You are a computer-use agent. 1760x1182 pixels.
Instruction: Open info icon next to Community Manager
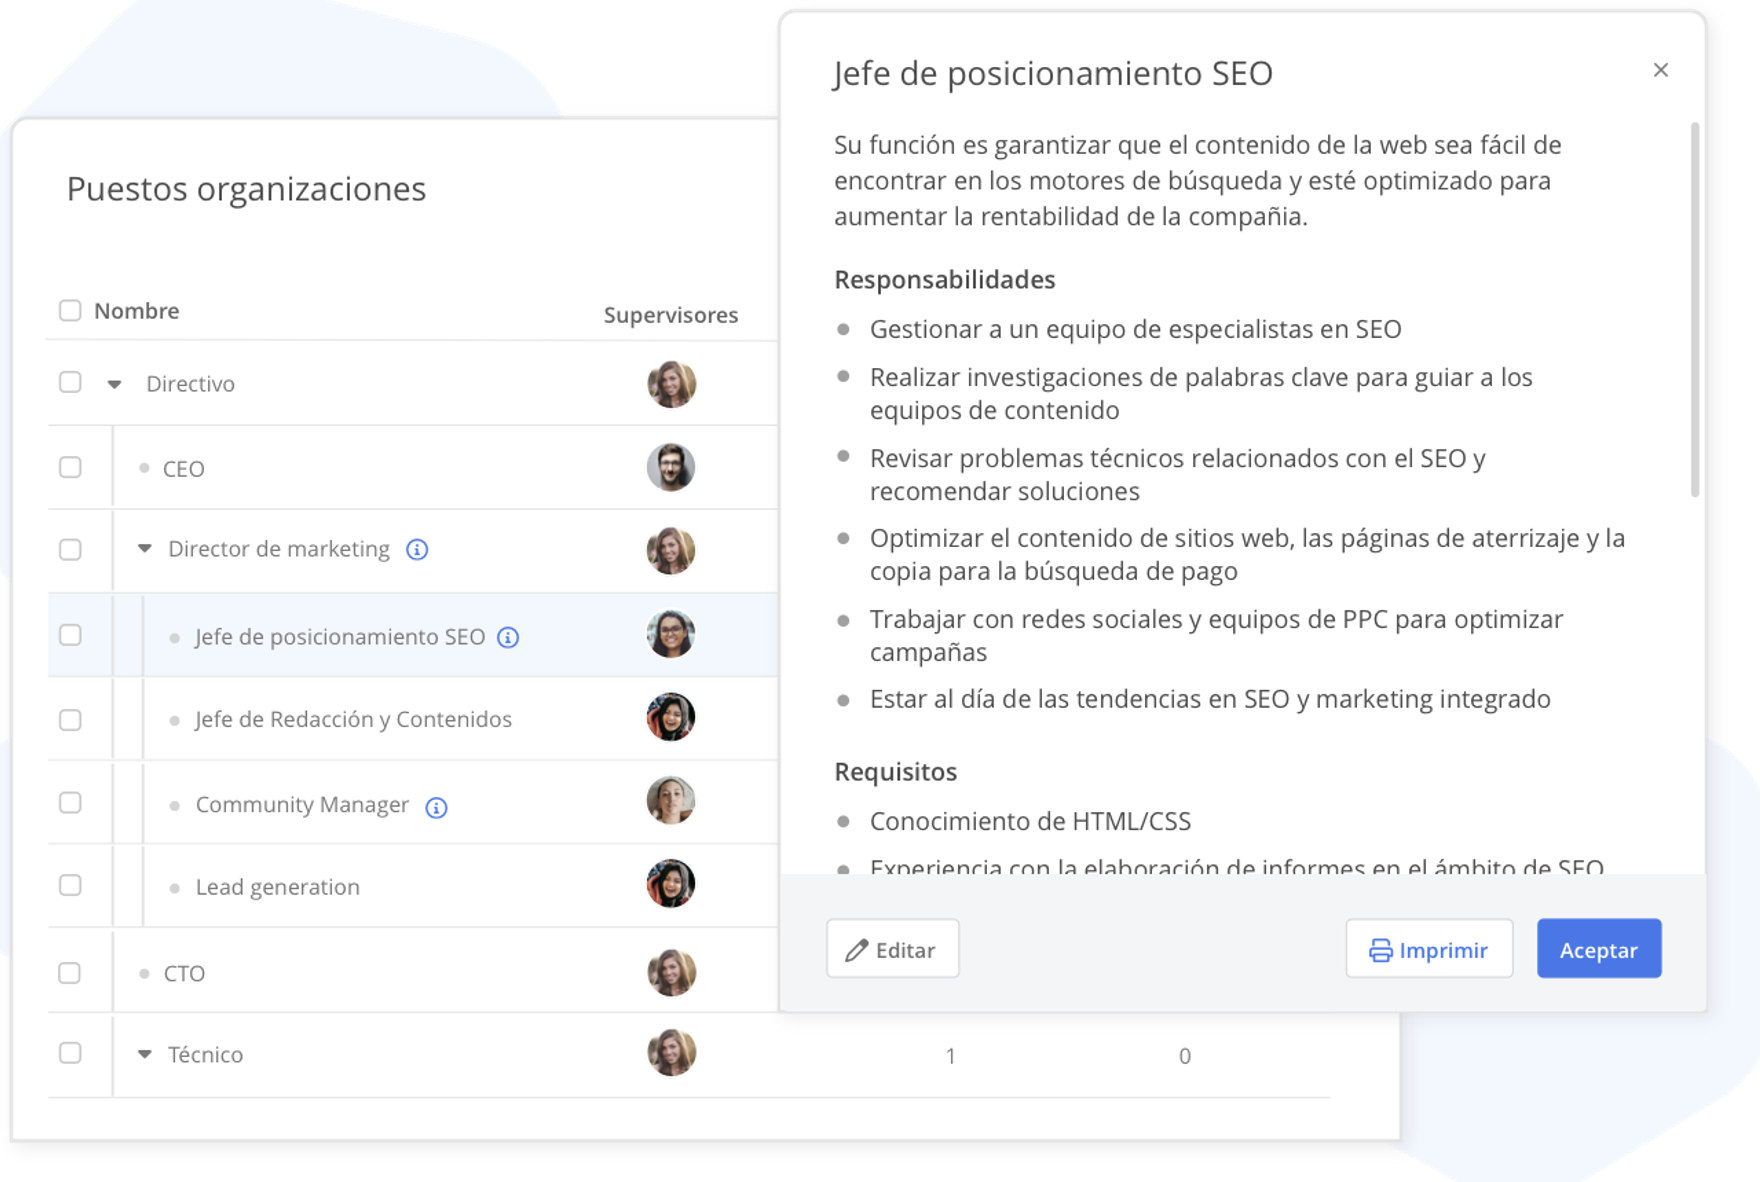point(436,807)
